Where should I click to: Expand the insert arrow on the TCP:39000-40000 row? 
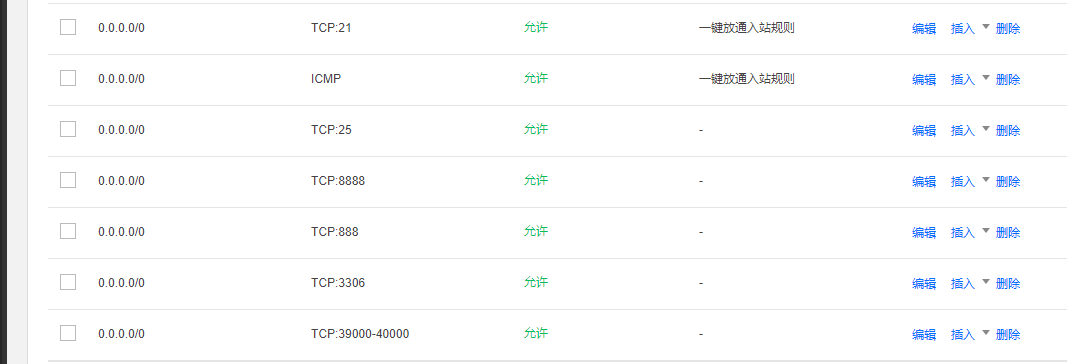[985, 333]
